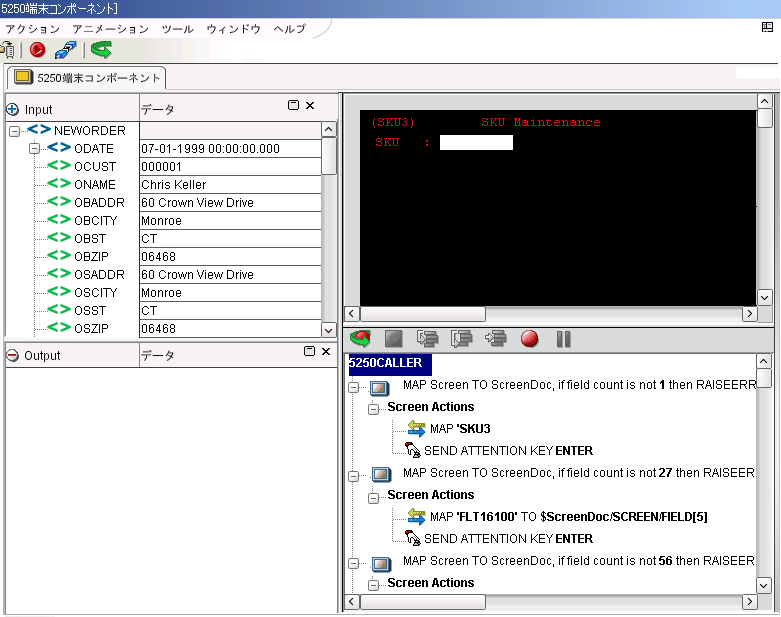
Task: Click the SKU input field on terminal screen
Action: [476, 142]
